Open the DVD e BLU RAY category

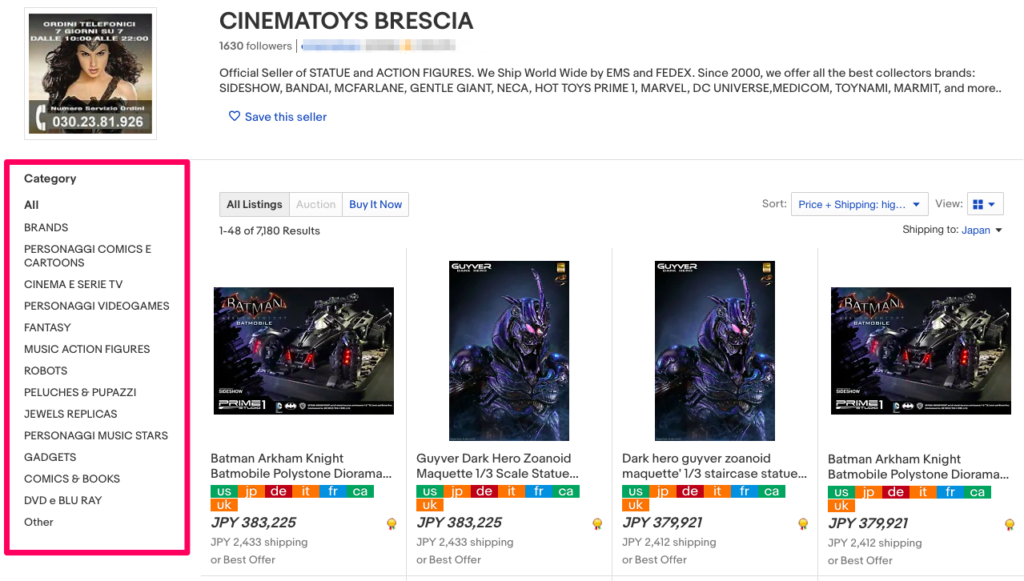(x=63, y=500)
